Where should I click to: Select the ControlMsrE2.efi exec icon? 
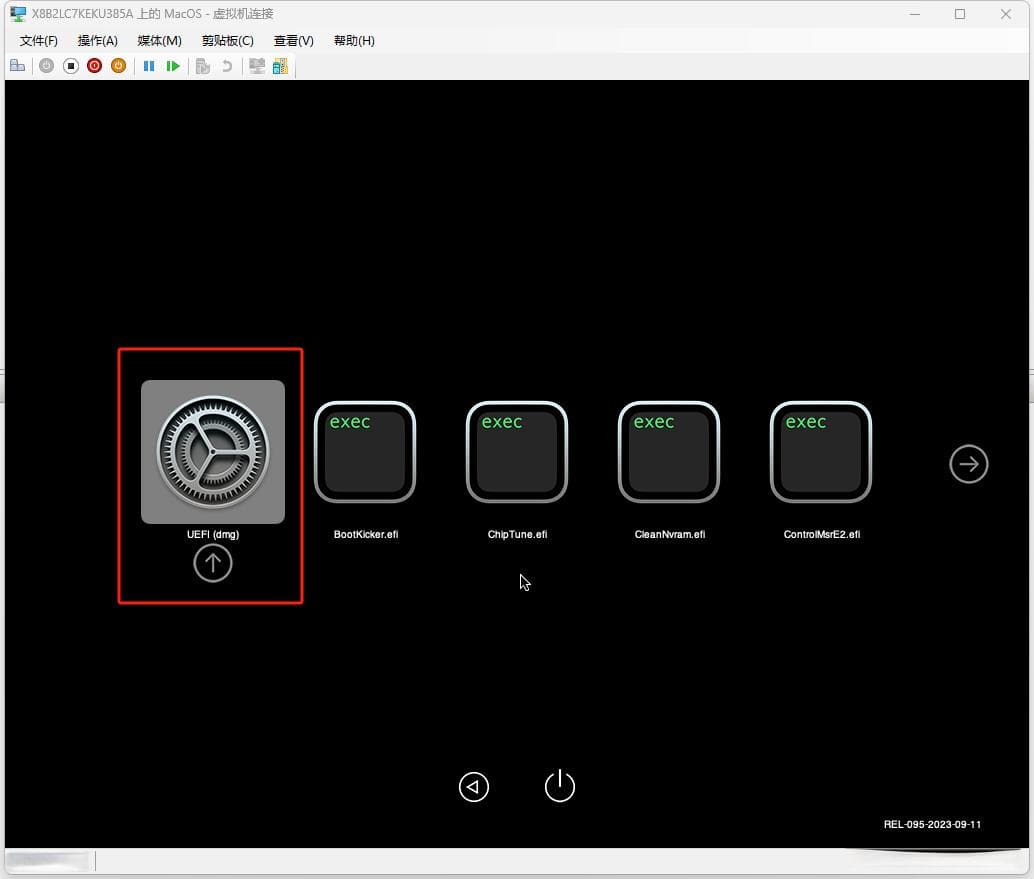pos(821,452)
